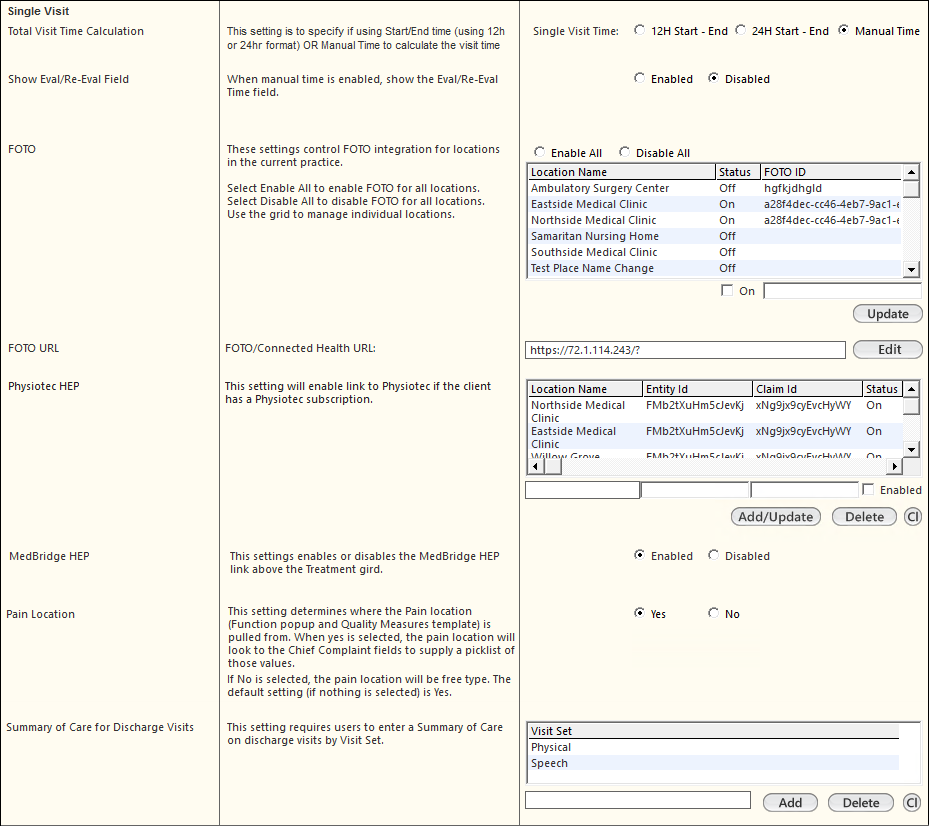The height and width of the screenshot is (826, 929).
Task: Check the Physiotec Enabled checkbox
Action: click(x=868, y=489)
